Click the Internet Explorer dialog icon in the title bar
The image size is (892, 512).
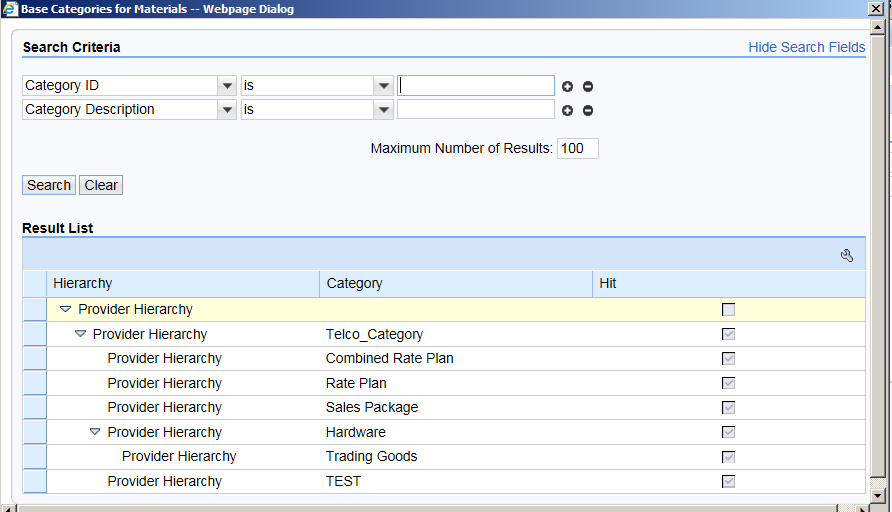tap(10, 9)
